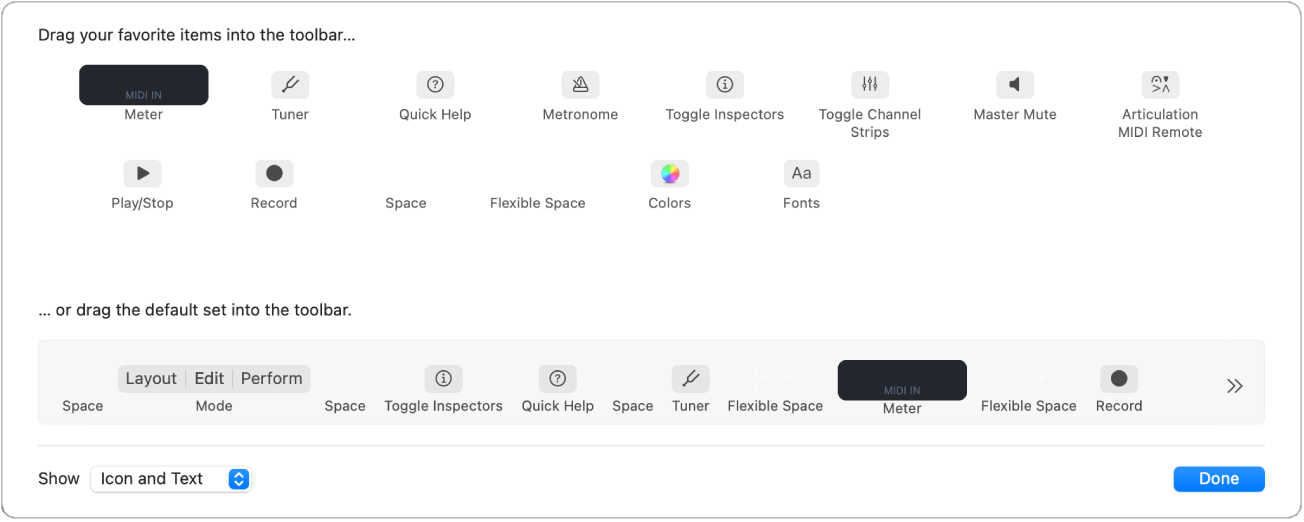Click the Fonts item
Screen dimensions: 1304x522
(802, 174)
